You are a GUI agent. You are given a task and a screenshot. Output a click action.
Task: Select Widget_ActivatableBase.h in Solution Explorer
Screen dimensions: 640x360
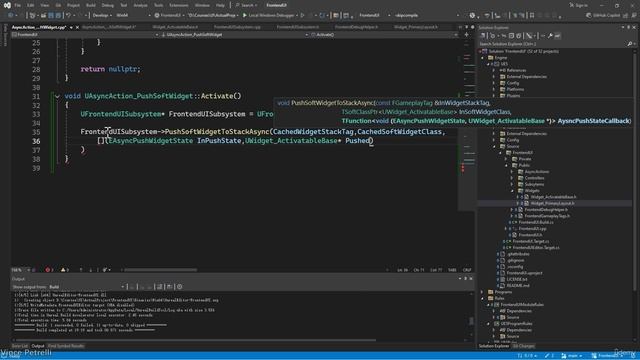(x=553, y=197)
